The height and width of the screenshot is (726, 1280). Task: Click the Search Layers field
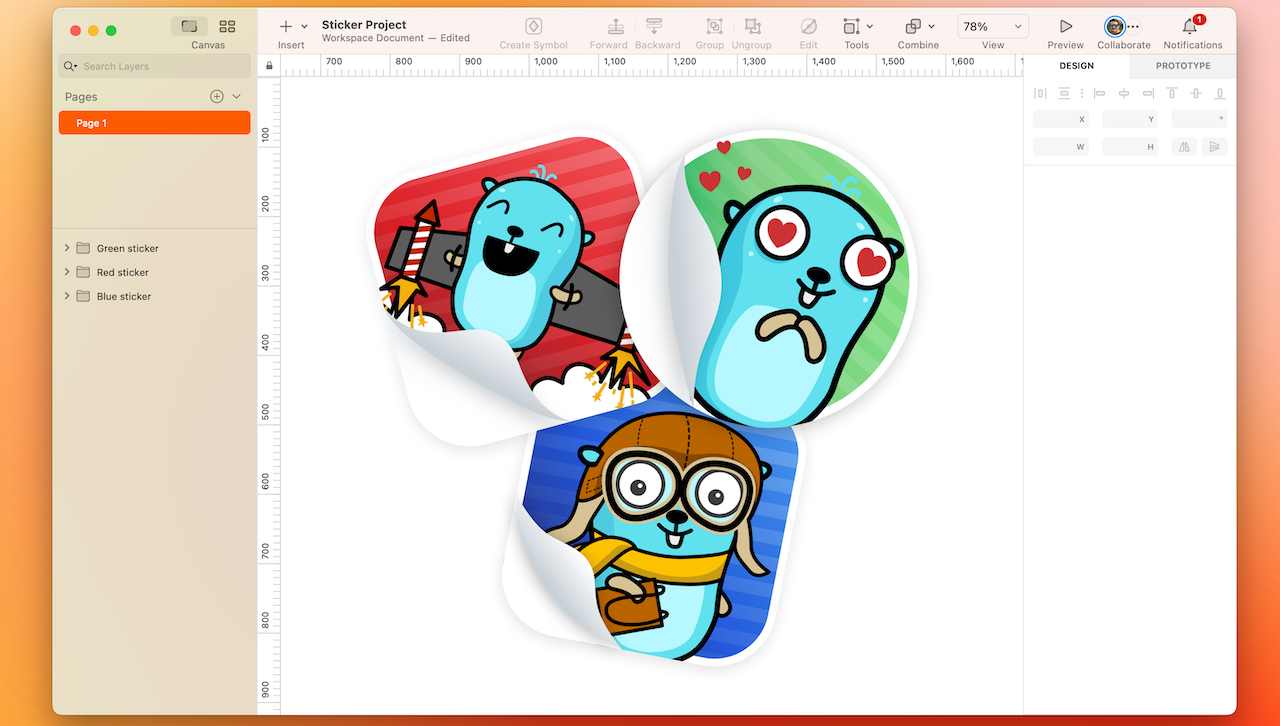(154, 65)
